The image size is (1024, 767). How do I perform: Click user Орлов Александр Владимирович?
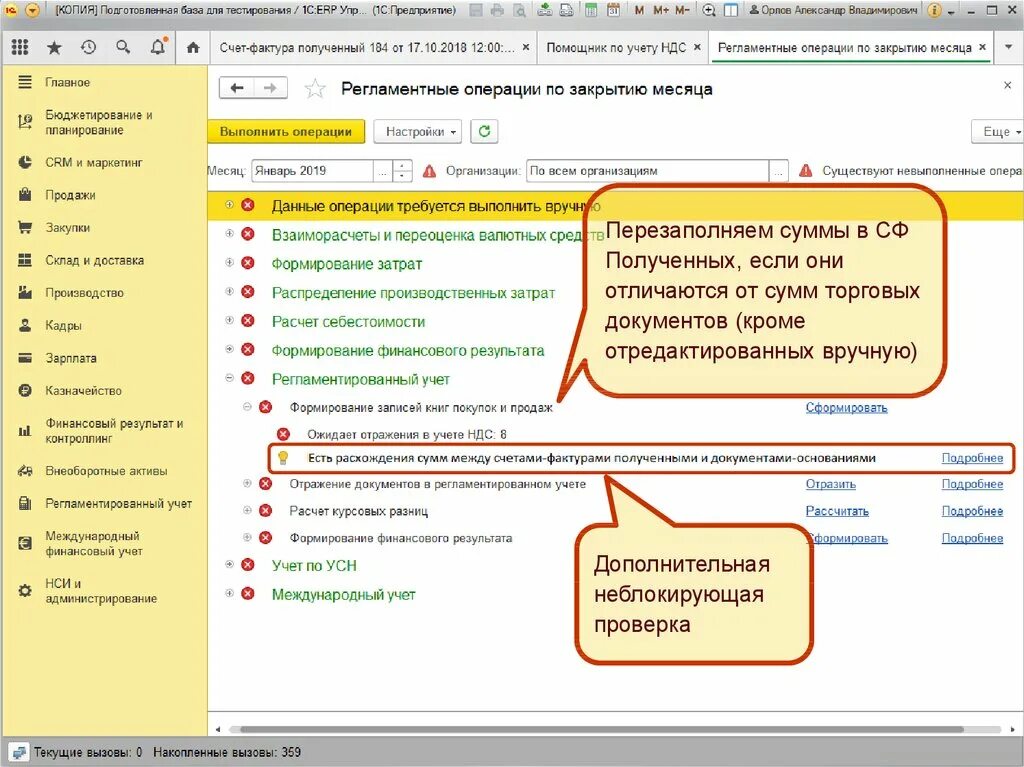pos(833,10)
